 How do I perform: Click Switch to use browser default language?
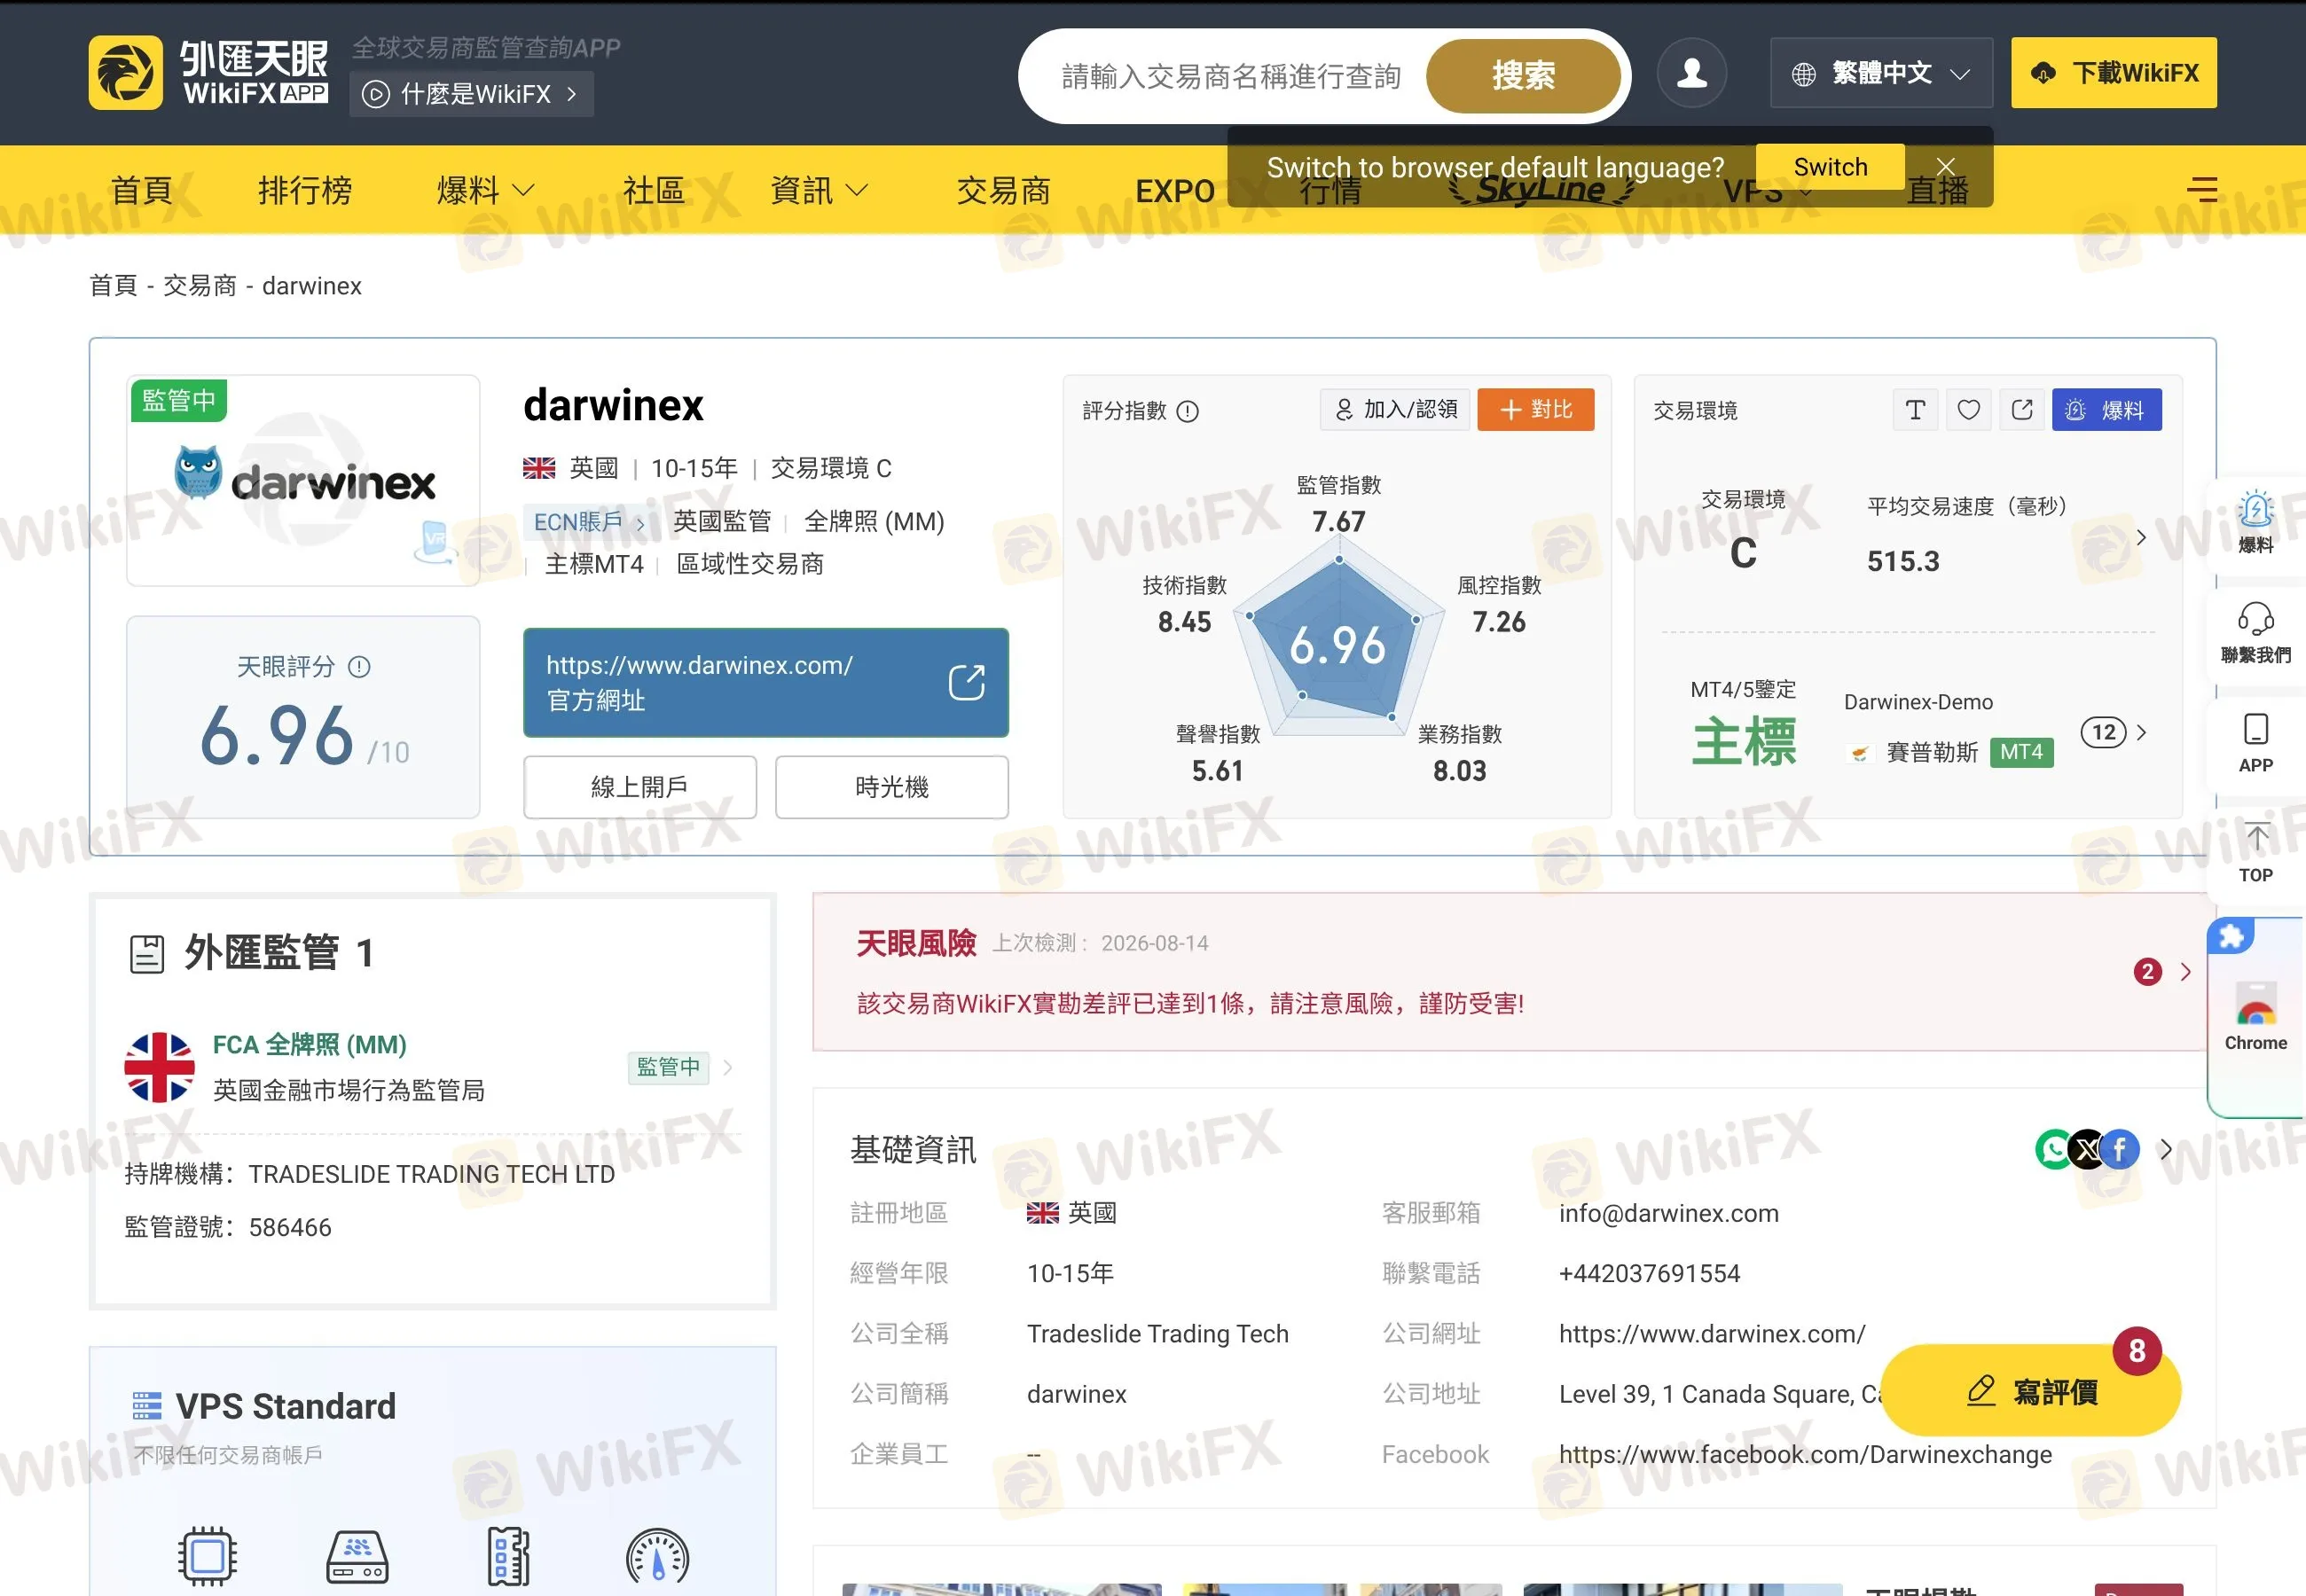pyautogui.click(x=1830, y=166)
